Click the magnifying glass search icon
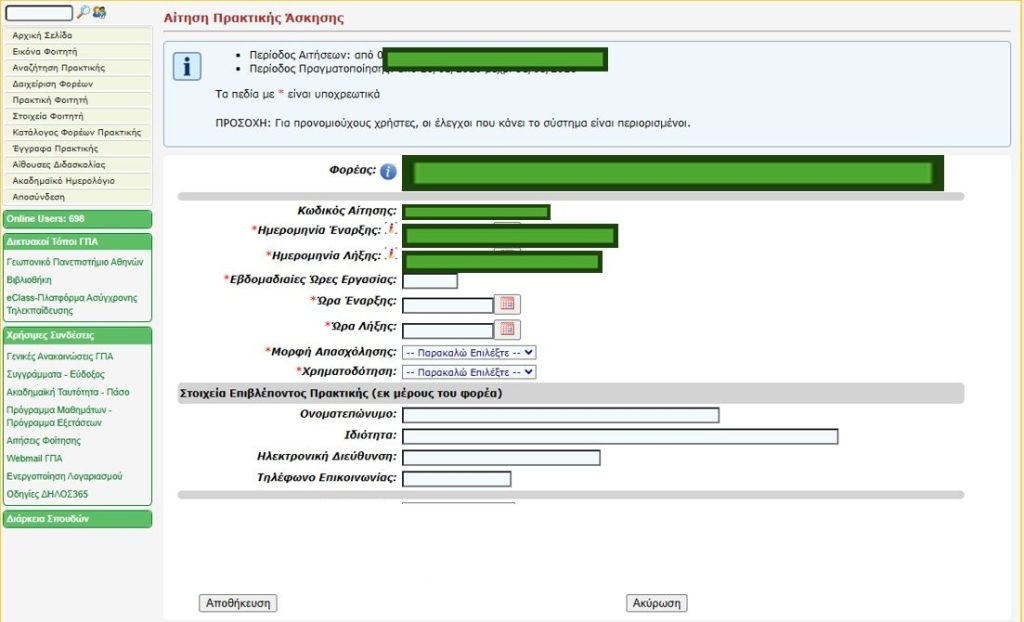Screen dimensions: 1024x622 [84, 12]
